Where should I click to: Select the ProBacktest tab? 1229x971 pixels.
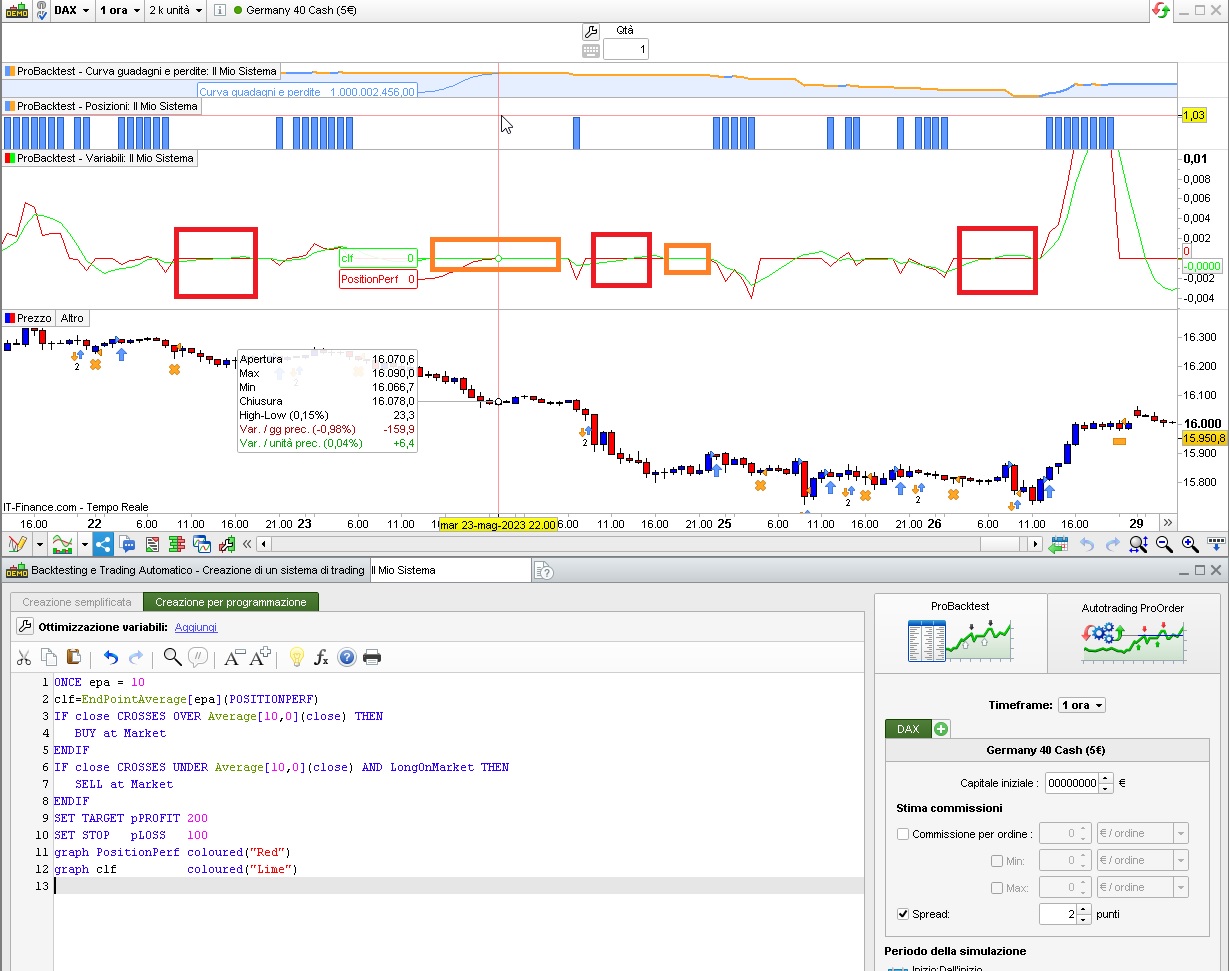[961, 634]
